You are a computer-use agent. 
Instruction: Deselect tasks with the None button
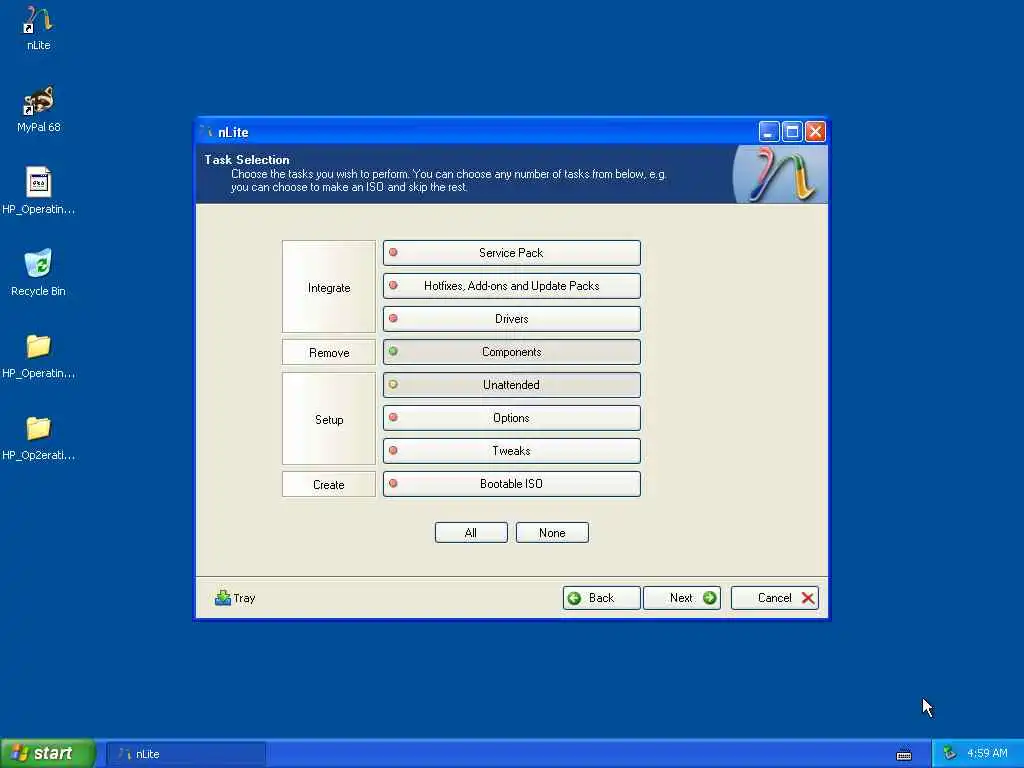point(552,533)
